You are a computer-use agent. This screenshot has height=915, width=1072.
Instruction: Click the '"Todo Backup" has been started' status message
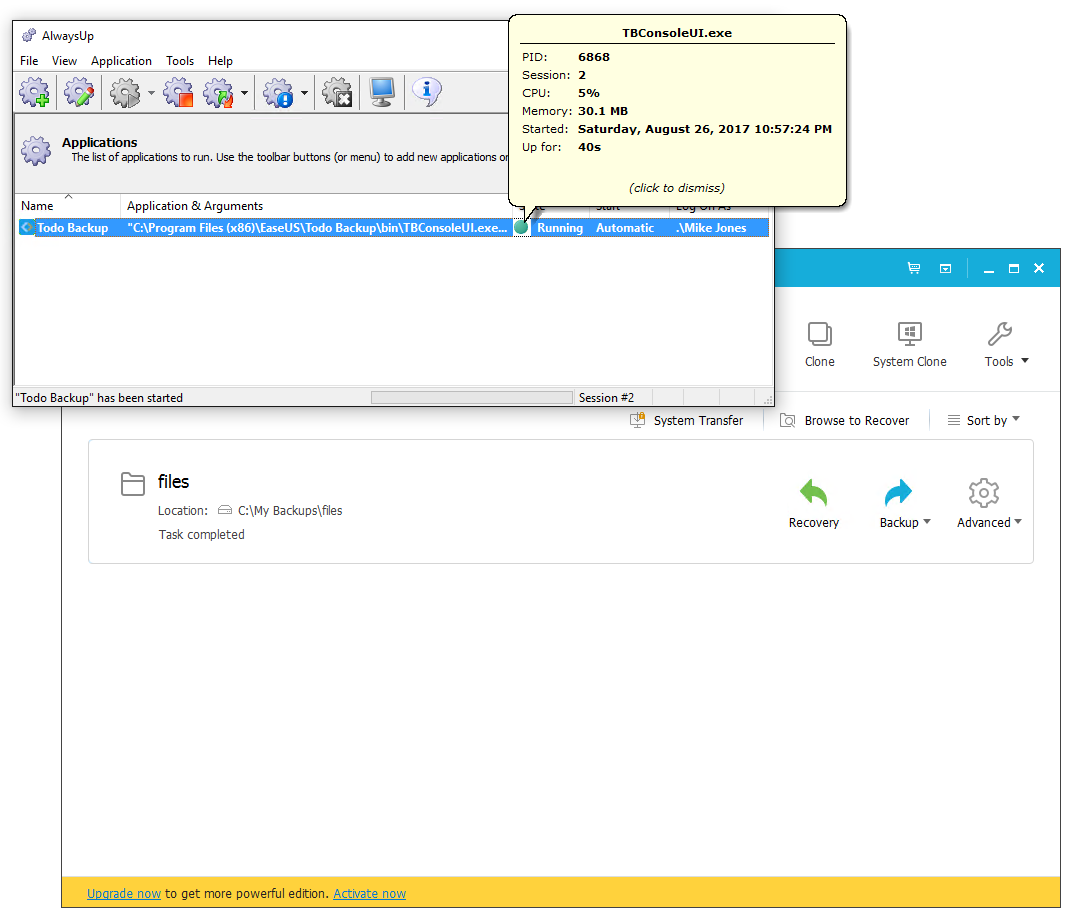(x=99, y=397)
